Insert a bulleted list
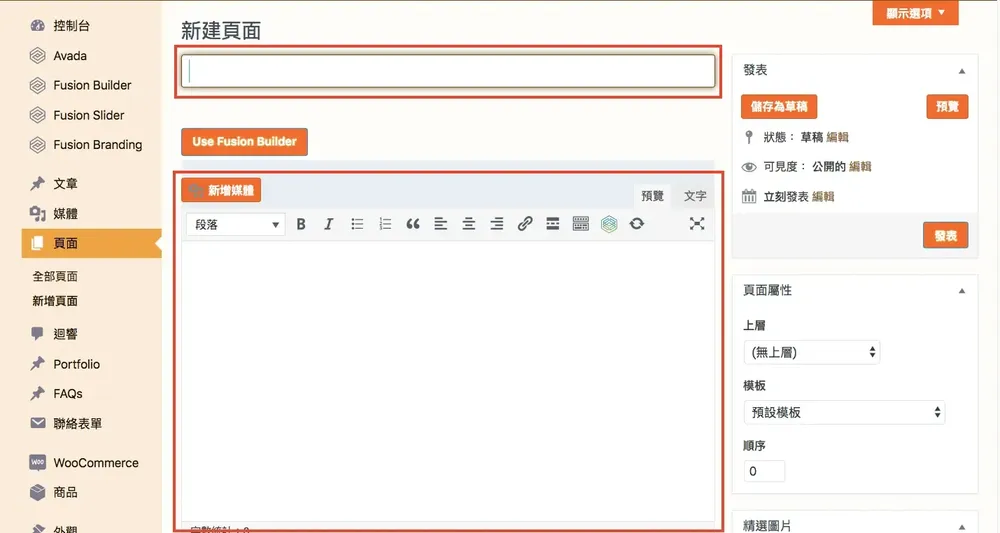Viewport: 1000px width, 533px height. coord(357,224)
